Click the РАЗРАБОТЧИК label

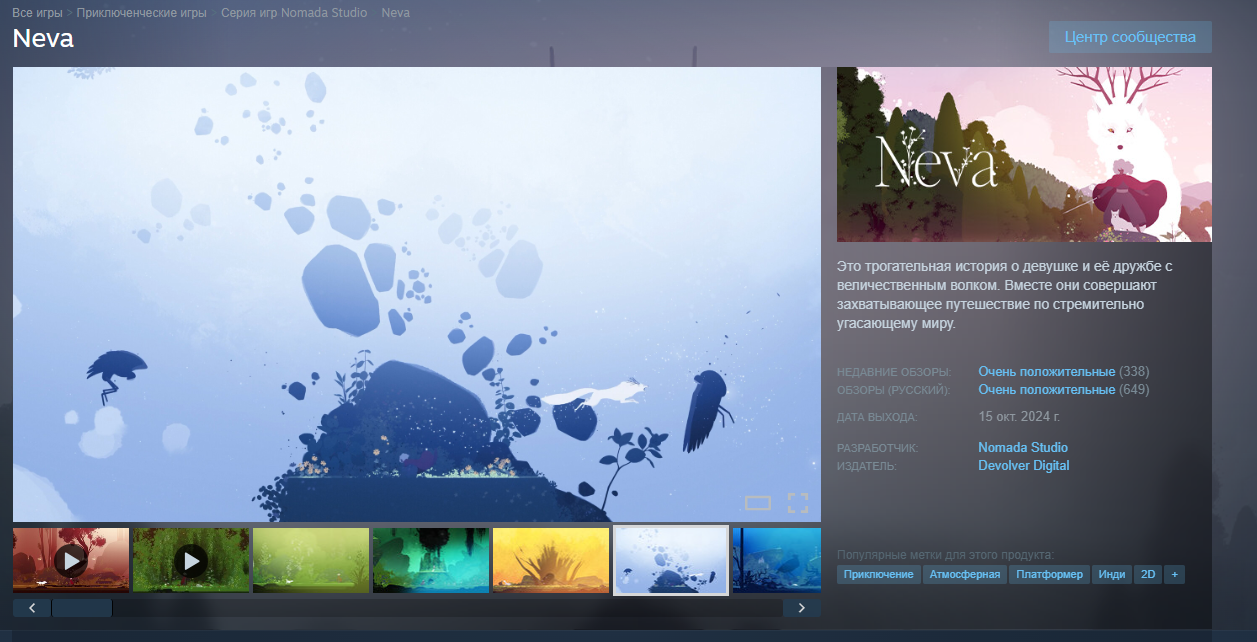click(x=877, y=448)
